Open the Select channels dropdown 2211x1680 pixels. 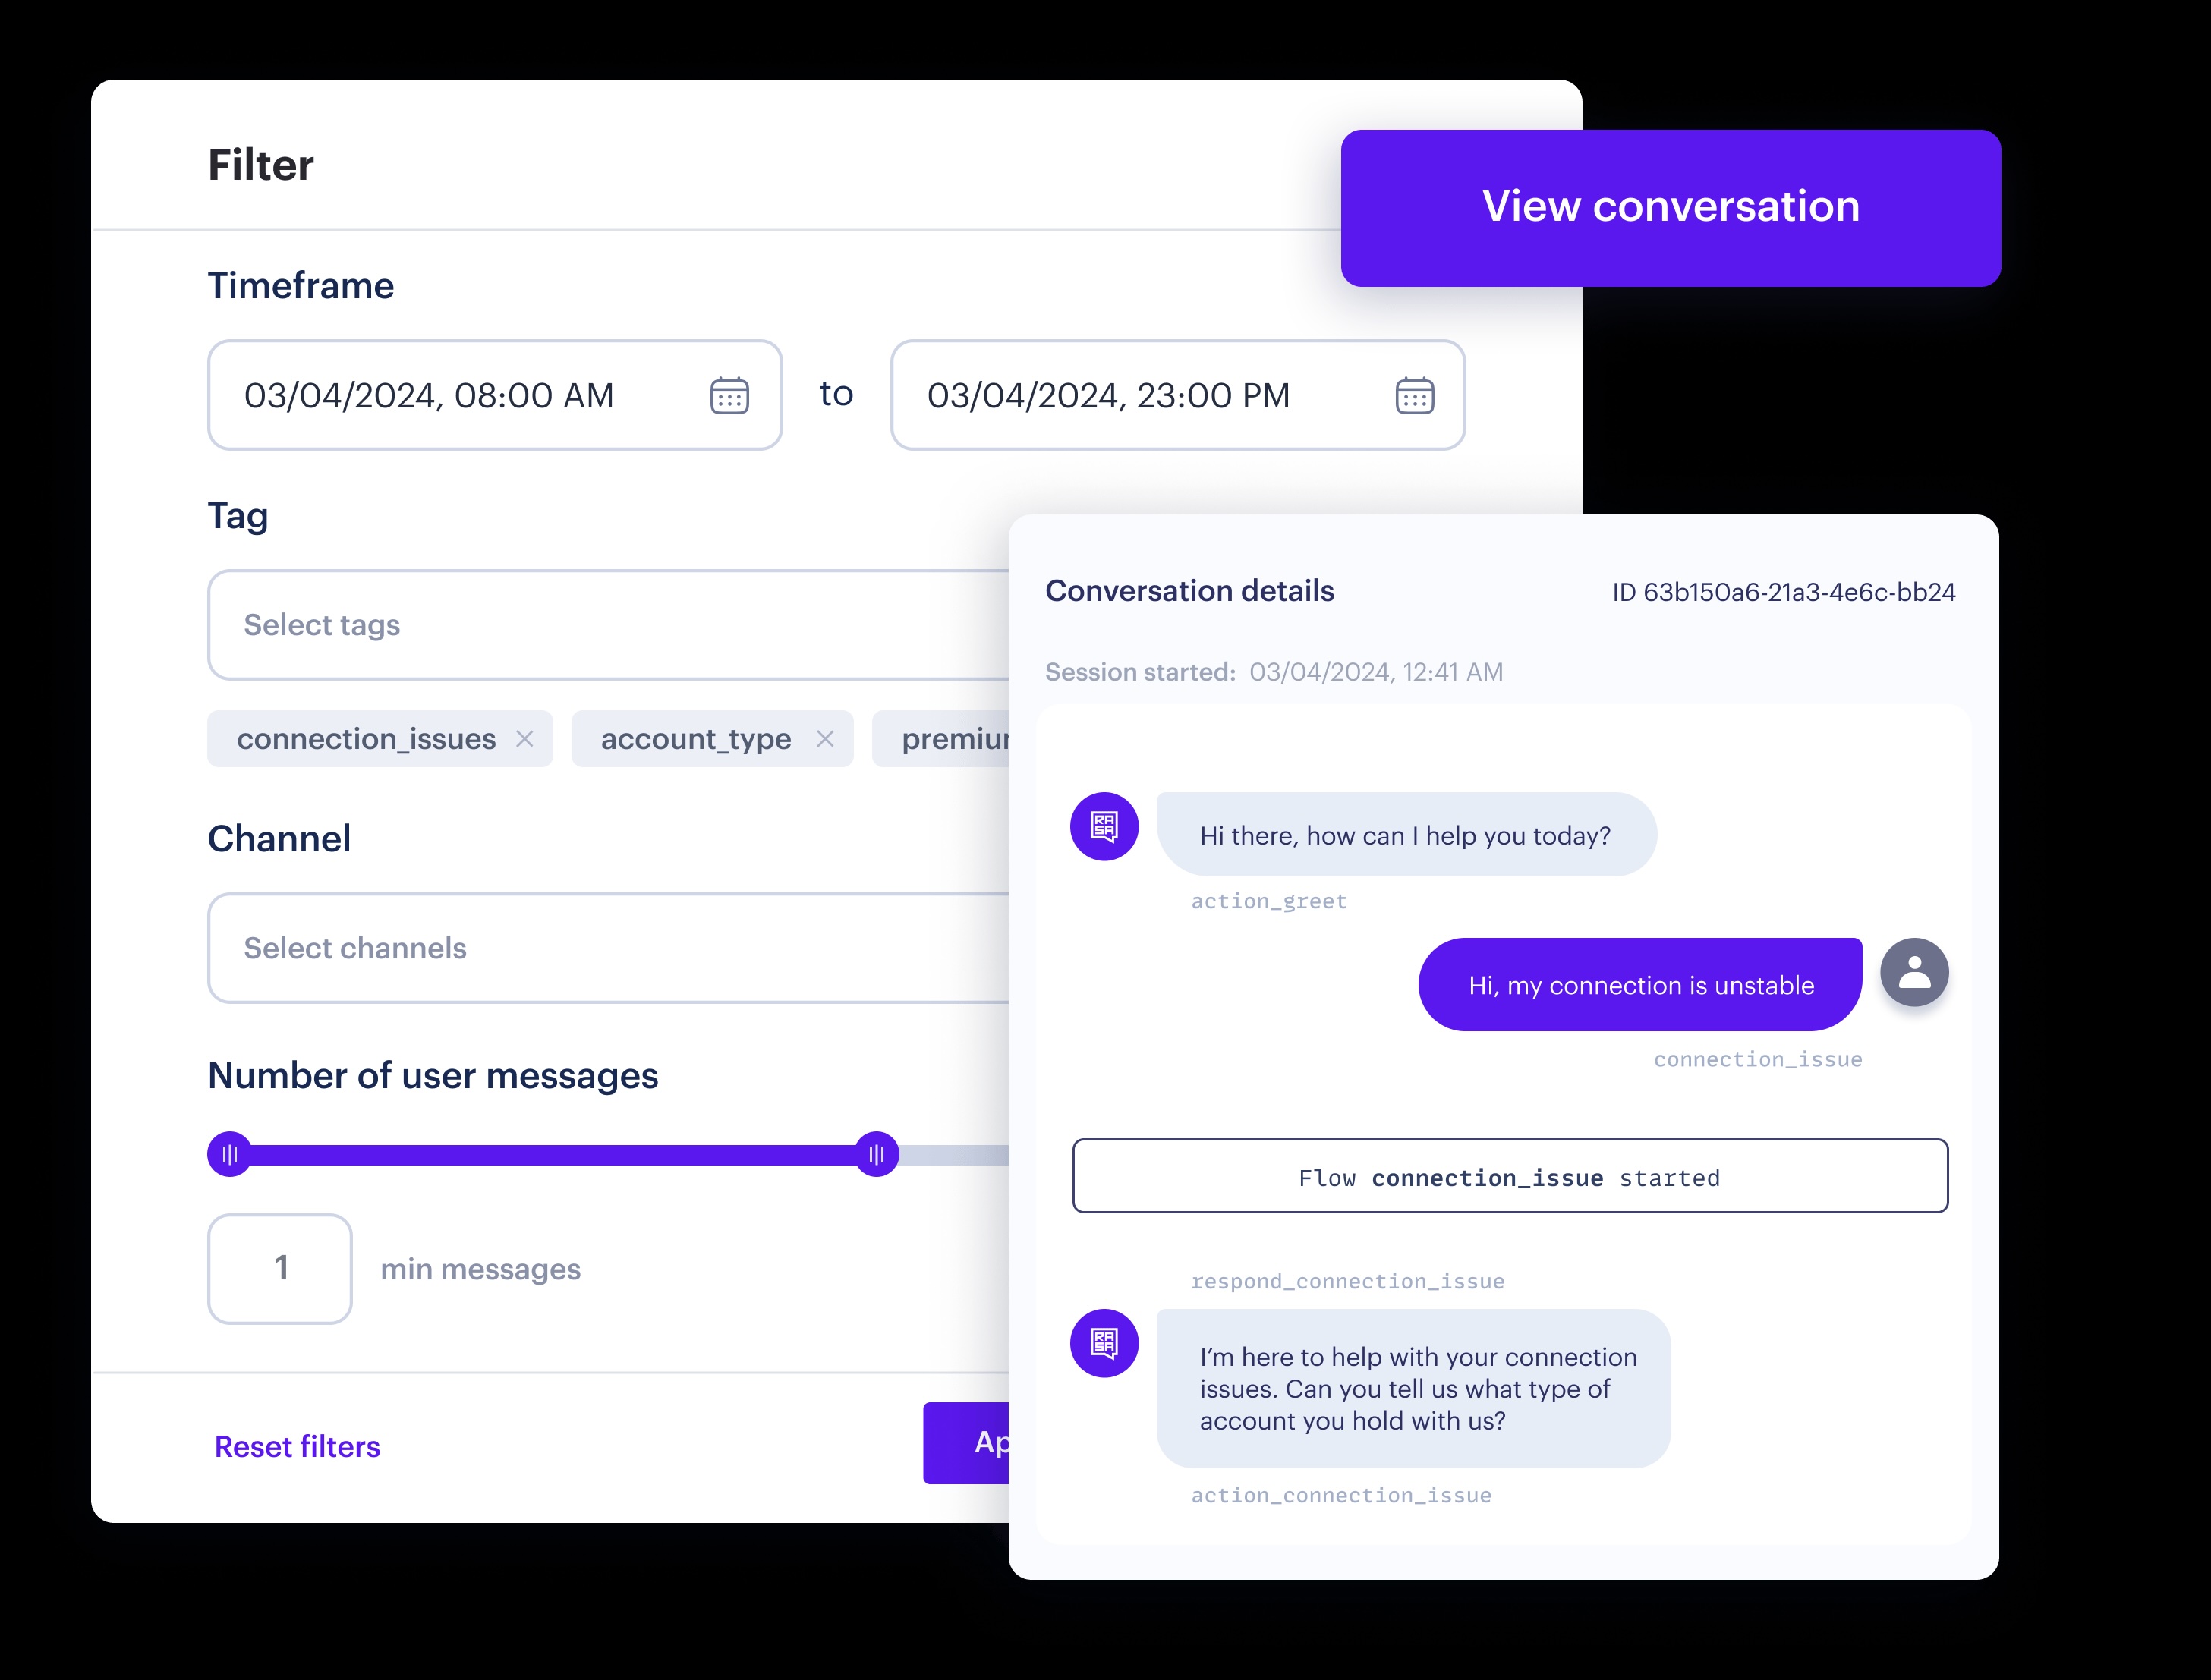pos(608,948)
